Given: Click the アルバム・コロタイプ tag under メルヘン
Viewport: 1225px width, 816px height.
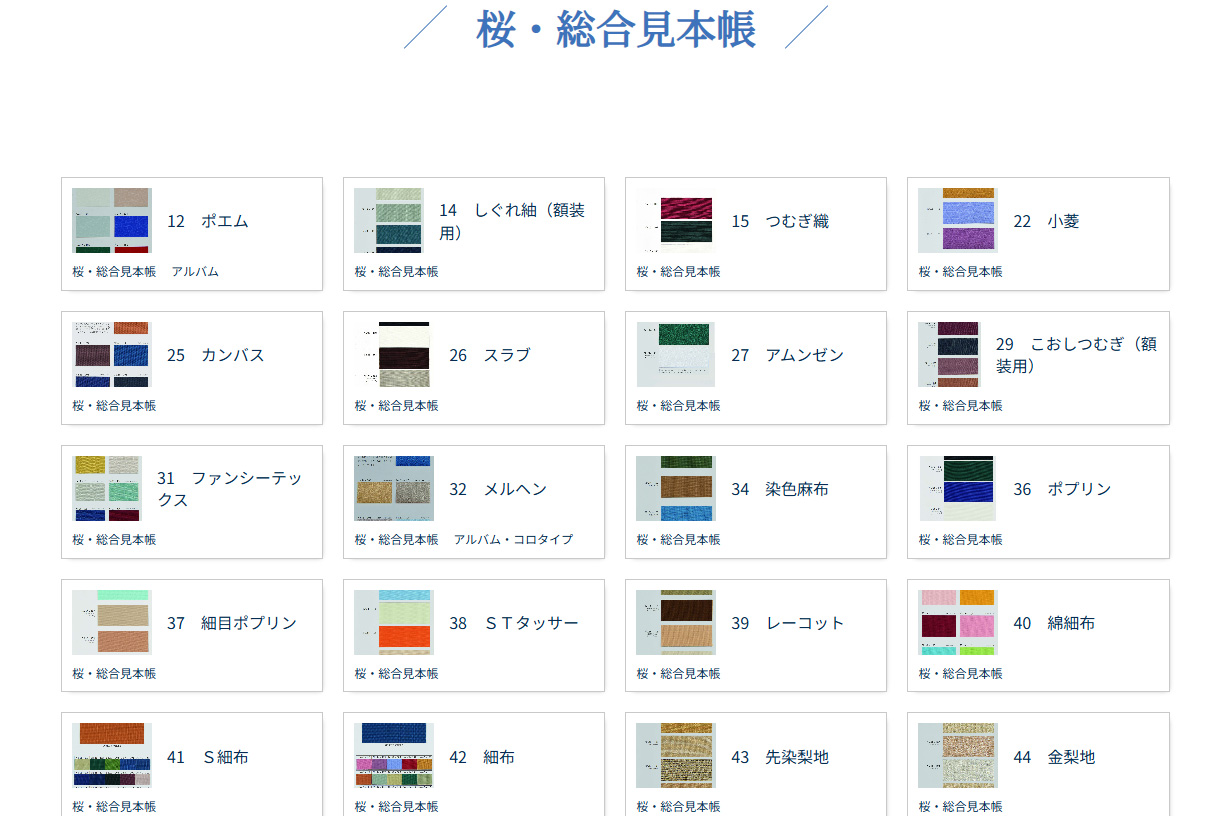Looking at the screenshot, I should pos(513,539).
